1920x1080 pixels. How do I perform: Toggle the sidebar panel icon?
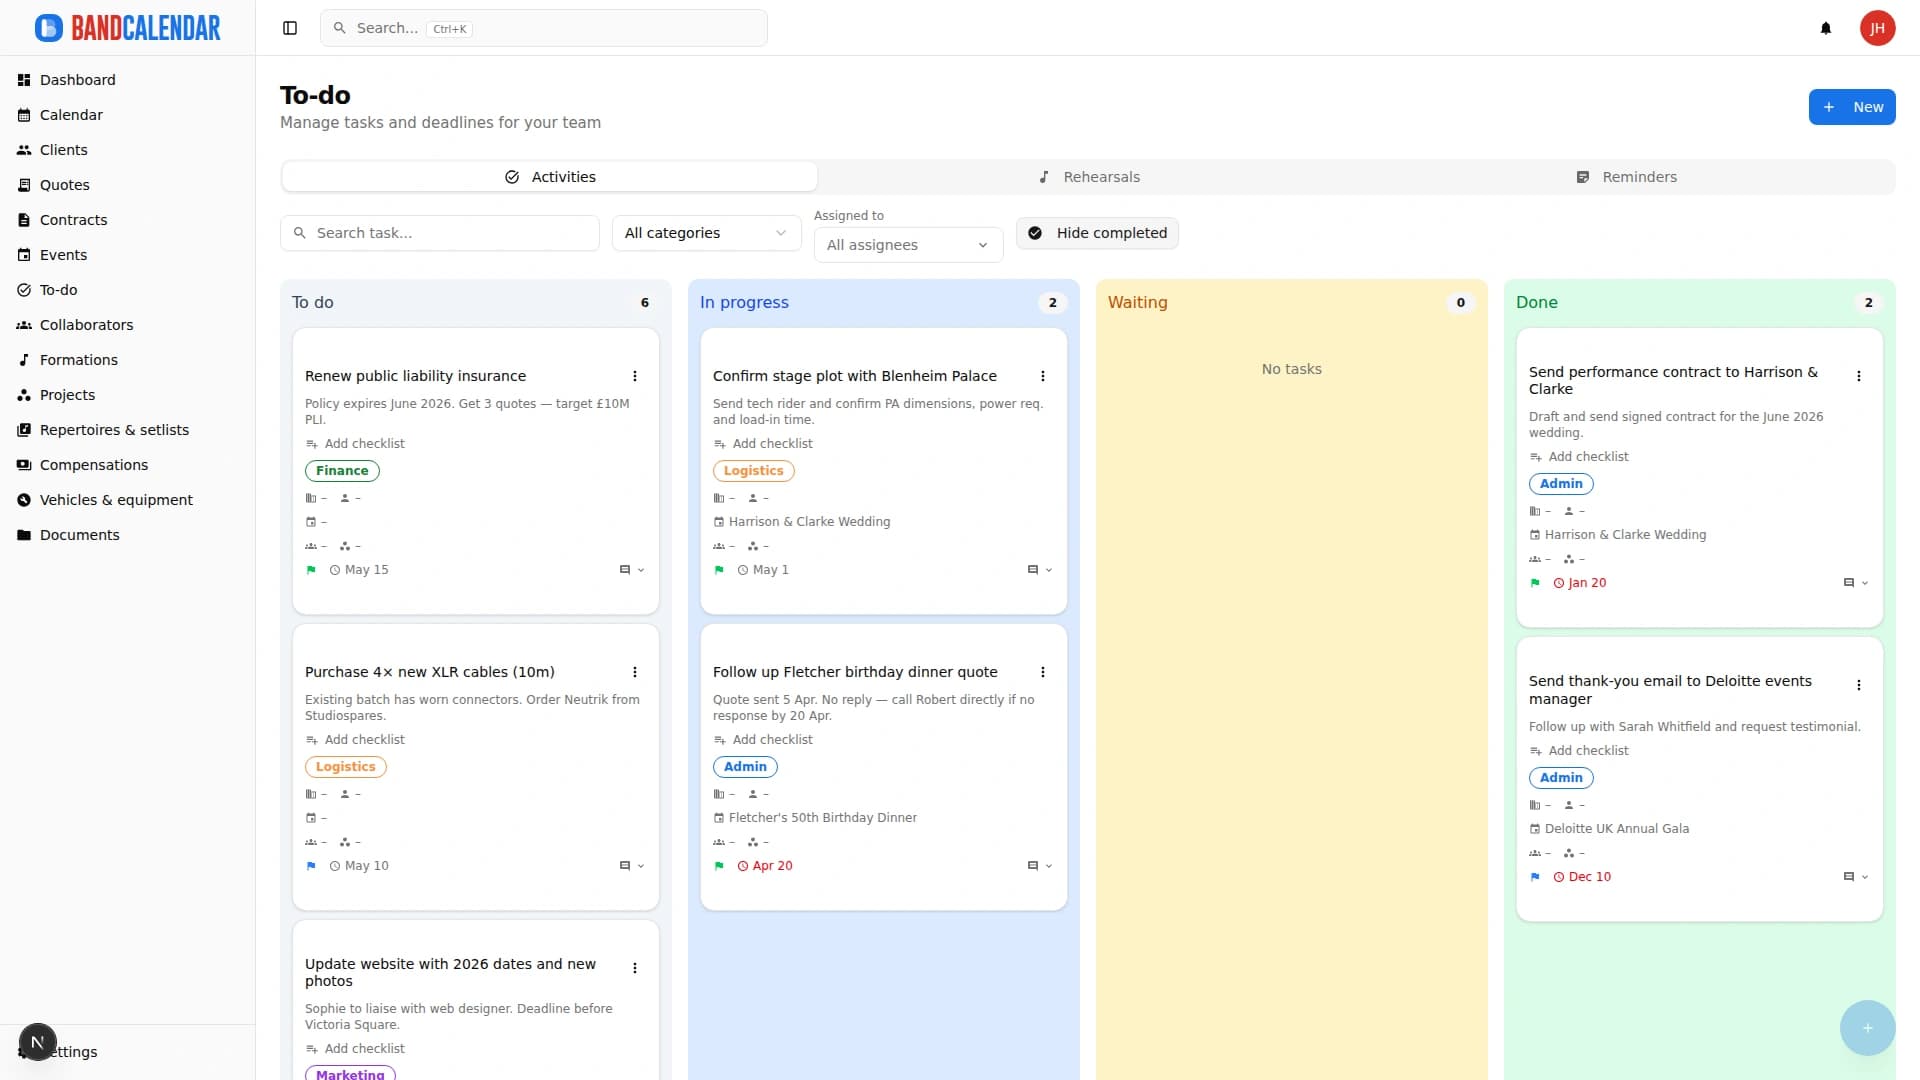[x=290, y=28]
